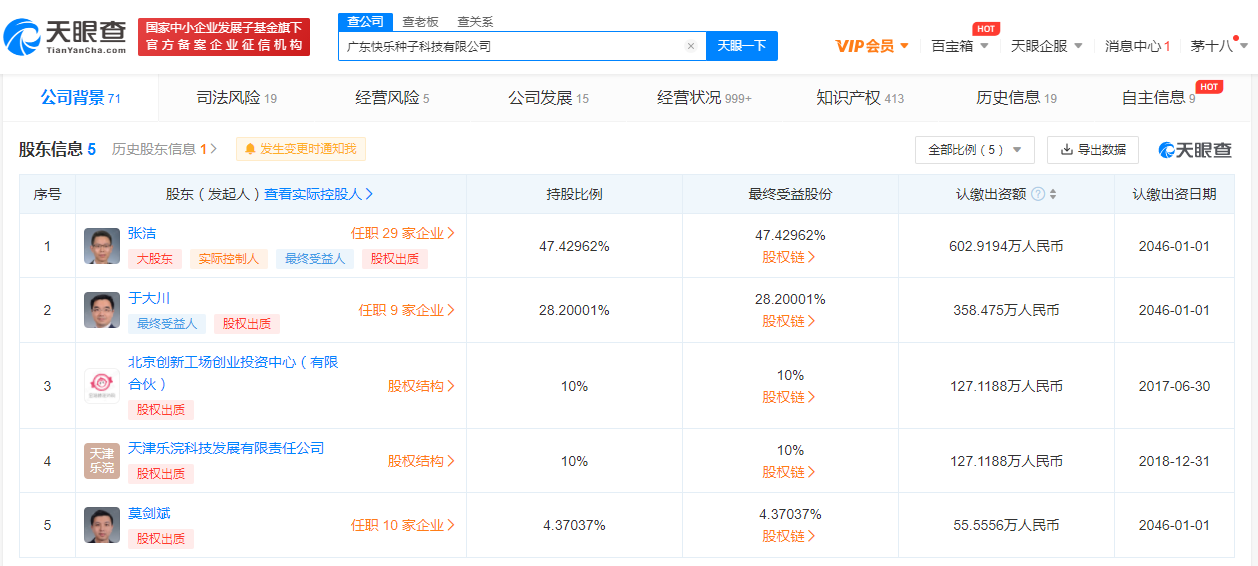This screenshot has width=1258, height=566.
Task: Switch to the 司法风险 tab
Action: (237, 98)
